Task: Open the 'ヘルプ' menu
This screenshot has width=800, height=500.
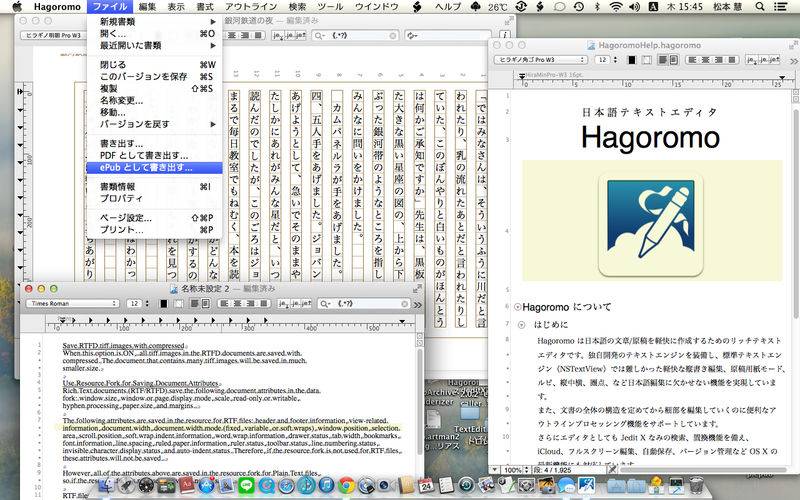Action: tap(448, 7)
